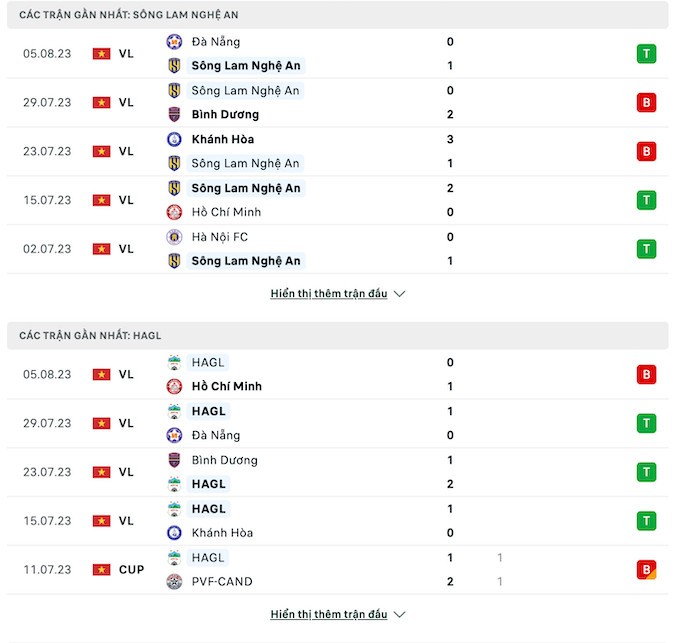Expand more HAGL matches chevron

pyautogui.click(x=400, y=614)
